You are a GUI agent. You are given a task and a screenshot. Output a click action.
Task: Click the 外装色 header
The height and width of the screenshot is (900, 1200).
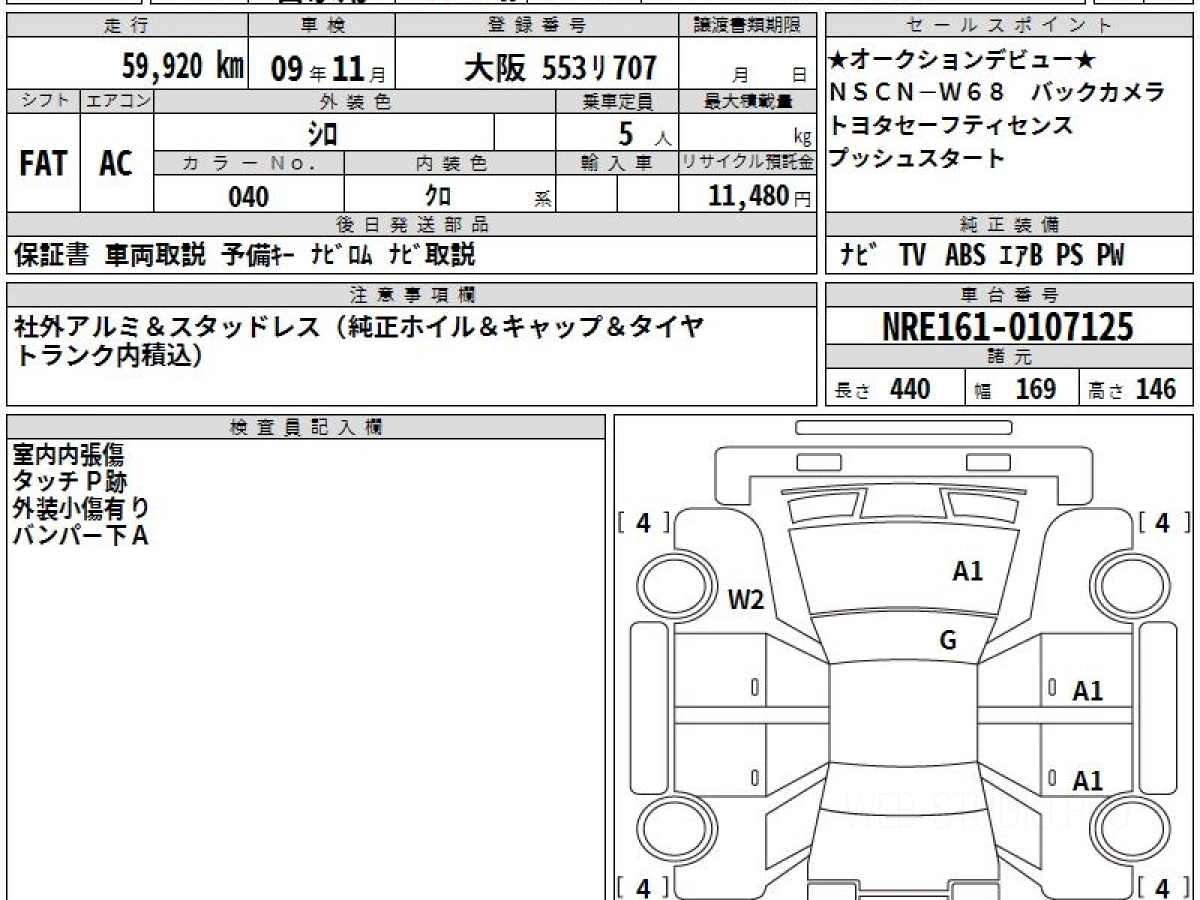tap(355, 101)
